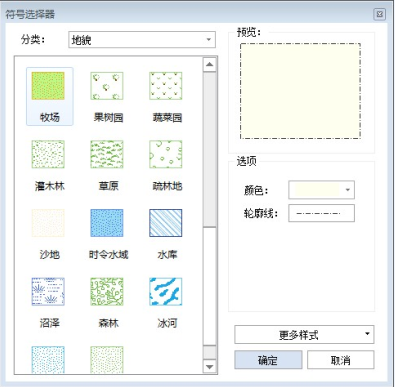Select the blue dotted symbol in bottom row
Screen dimensions: 395x387
pyautogui.click(x=48, y=359)
